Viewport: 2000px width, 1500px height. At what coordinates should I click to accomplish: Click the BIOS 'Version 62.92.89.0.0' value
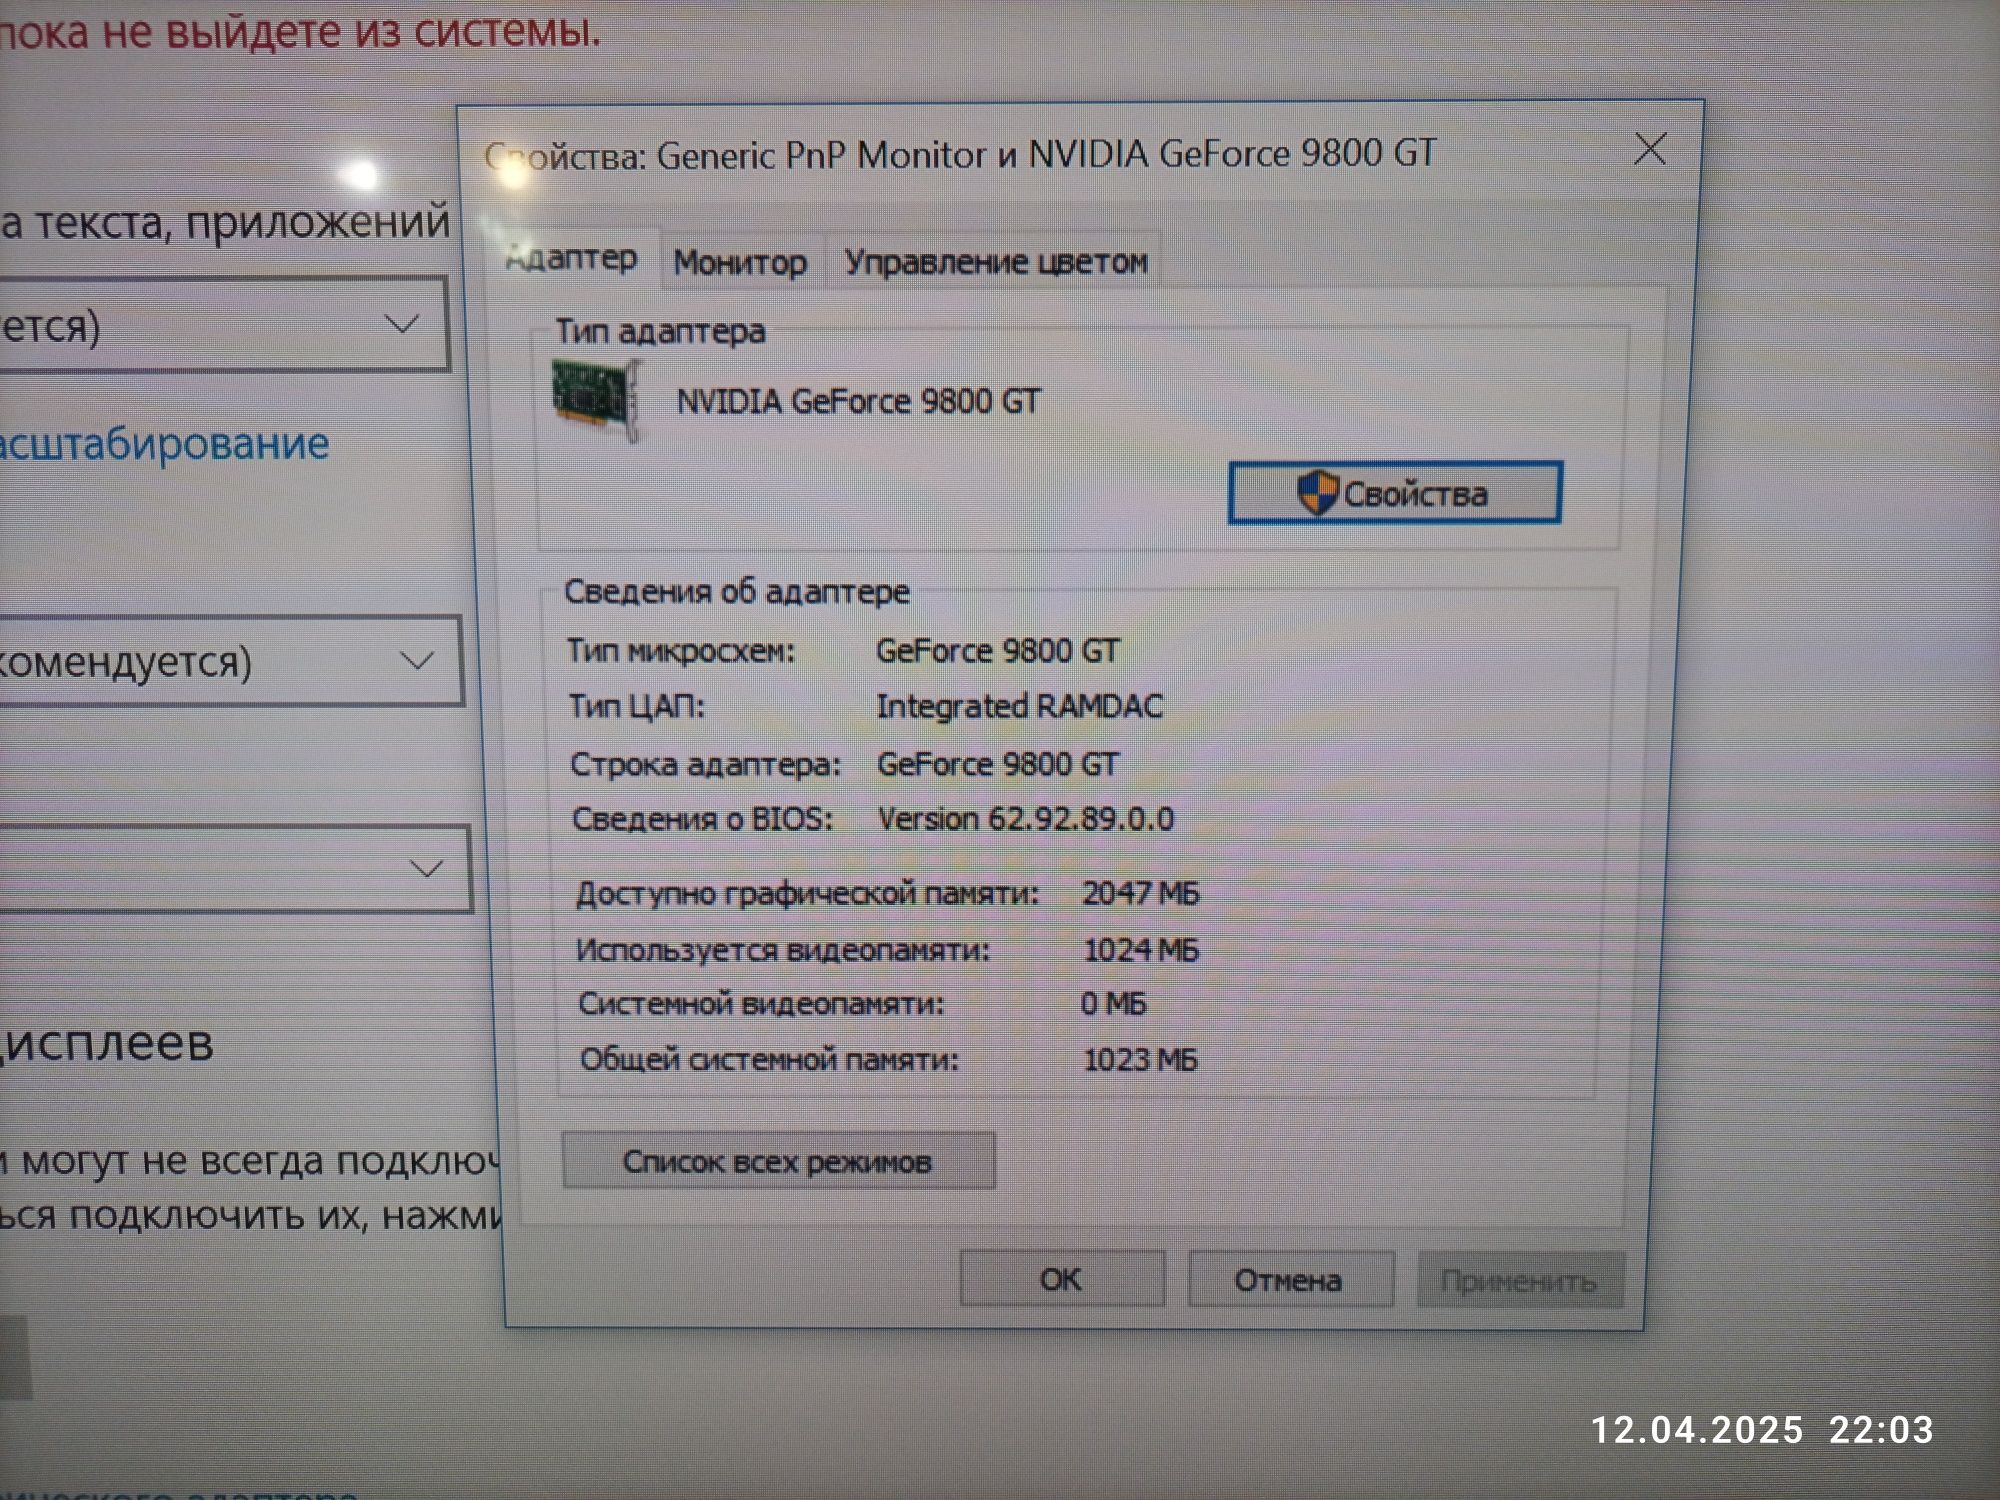pos(1026,819)
